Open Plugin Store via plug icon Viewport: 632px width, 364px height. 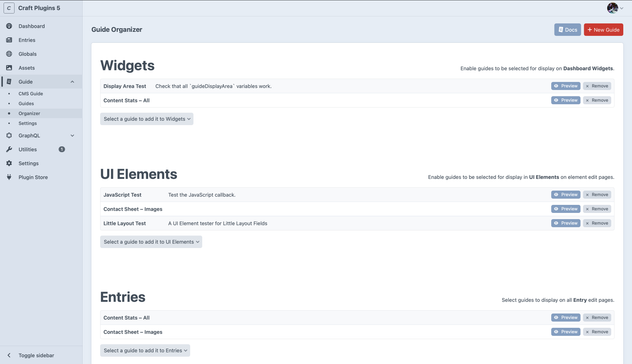9,177
